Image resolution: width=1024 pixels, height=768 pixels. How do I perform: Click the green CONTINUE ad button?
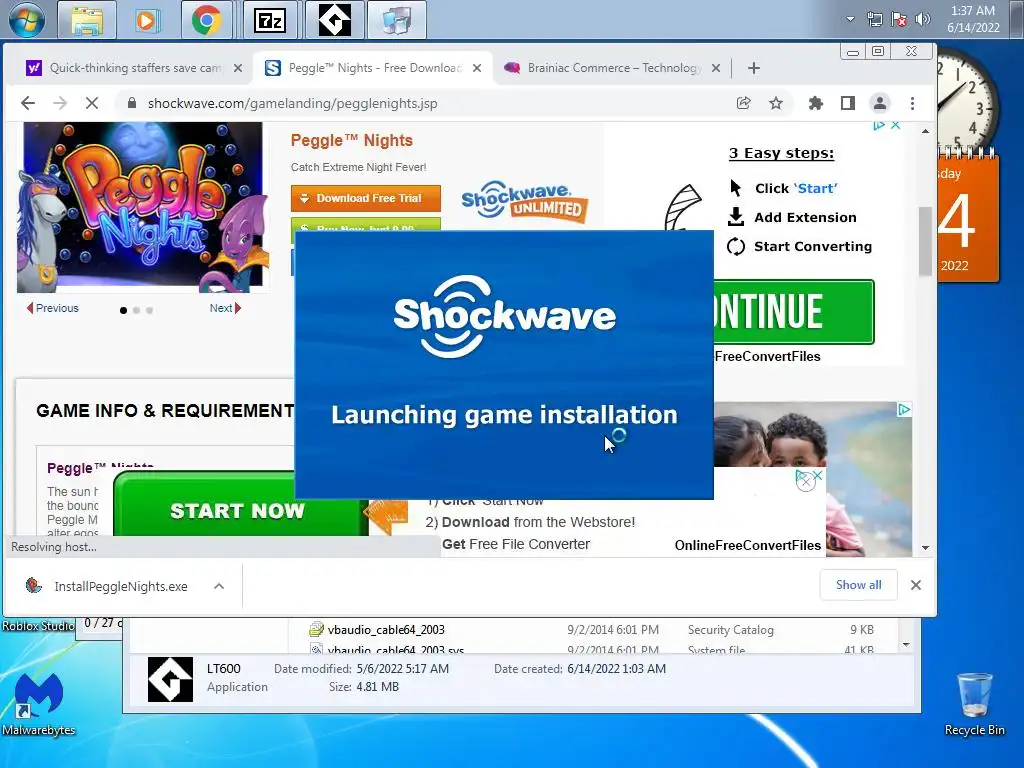[x=793, y=312]
